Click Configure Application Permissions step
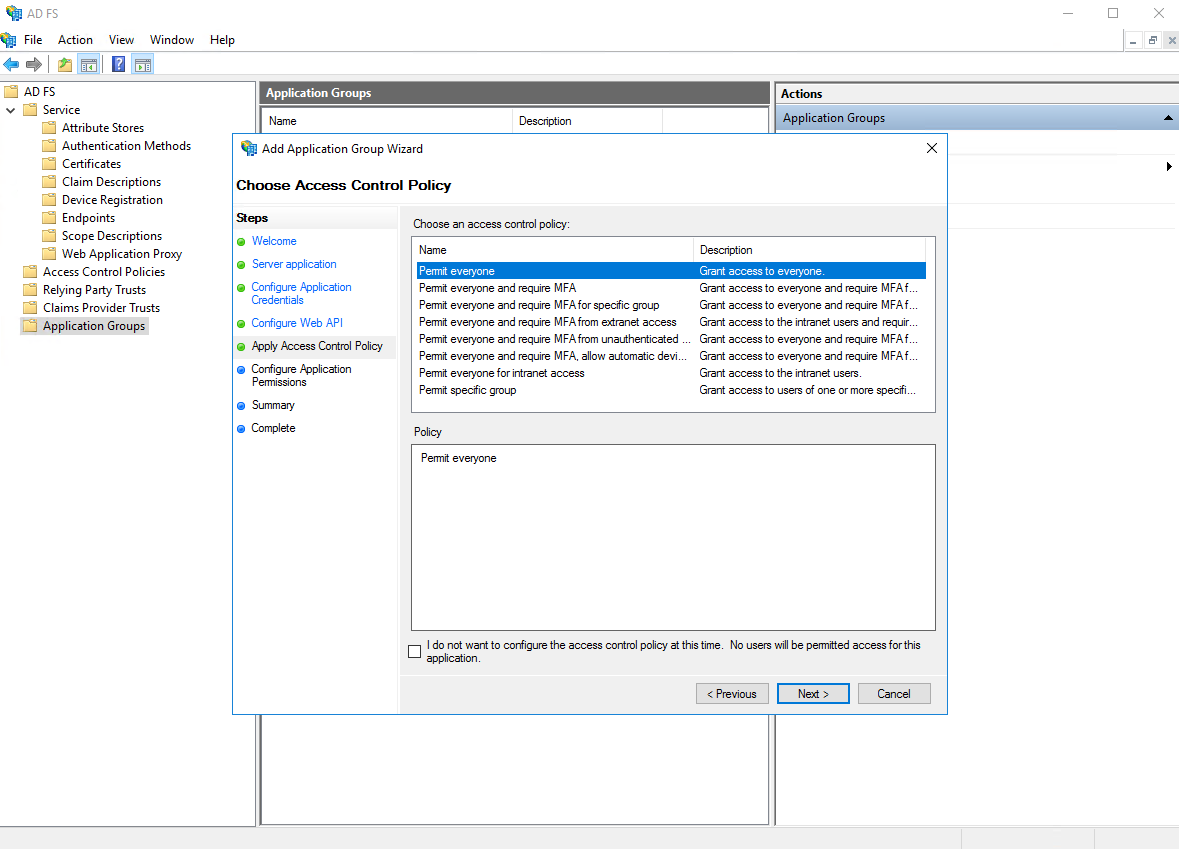Viewport: 1179px width, 849px height. pos(302,375)
